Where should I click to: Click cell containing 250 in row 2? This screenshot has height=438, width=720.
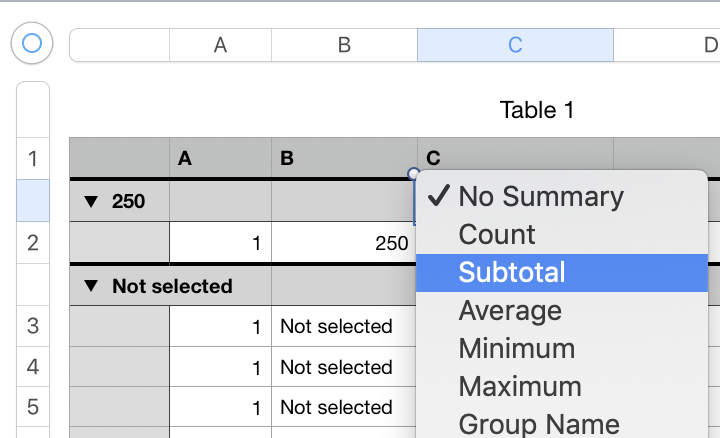(x=344, y=243)
